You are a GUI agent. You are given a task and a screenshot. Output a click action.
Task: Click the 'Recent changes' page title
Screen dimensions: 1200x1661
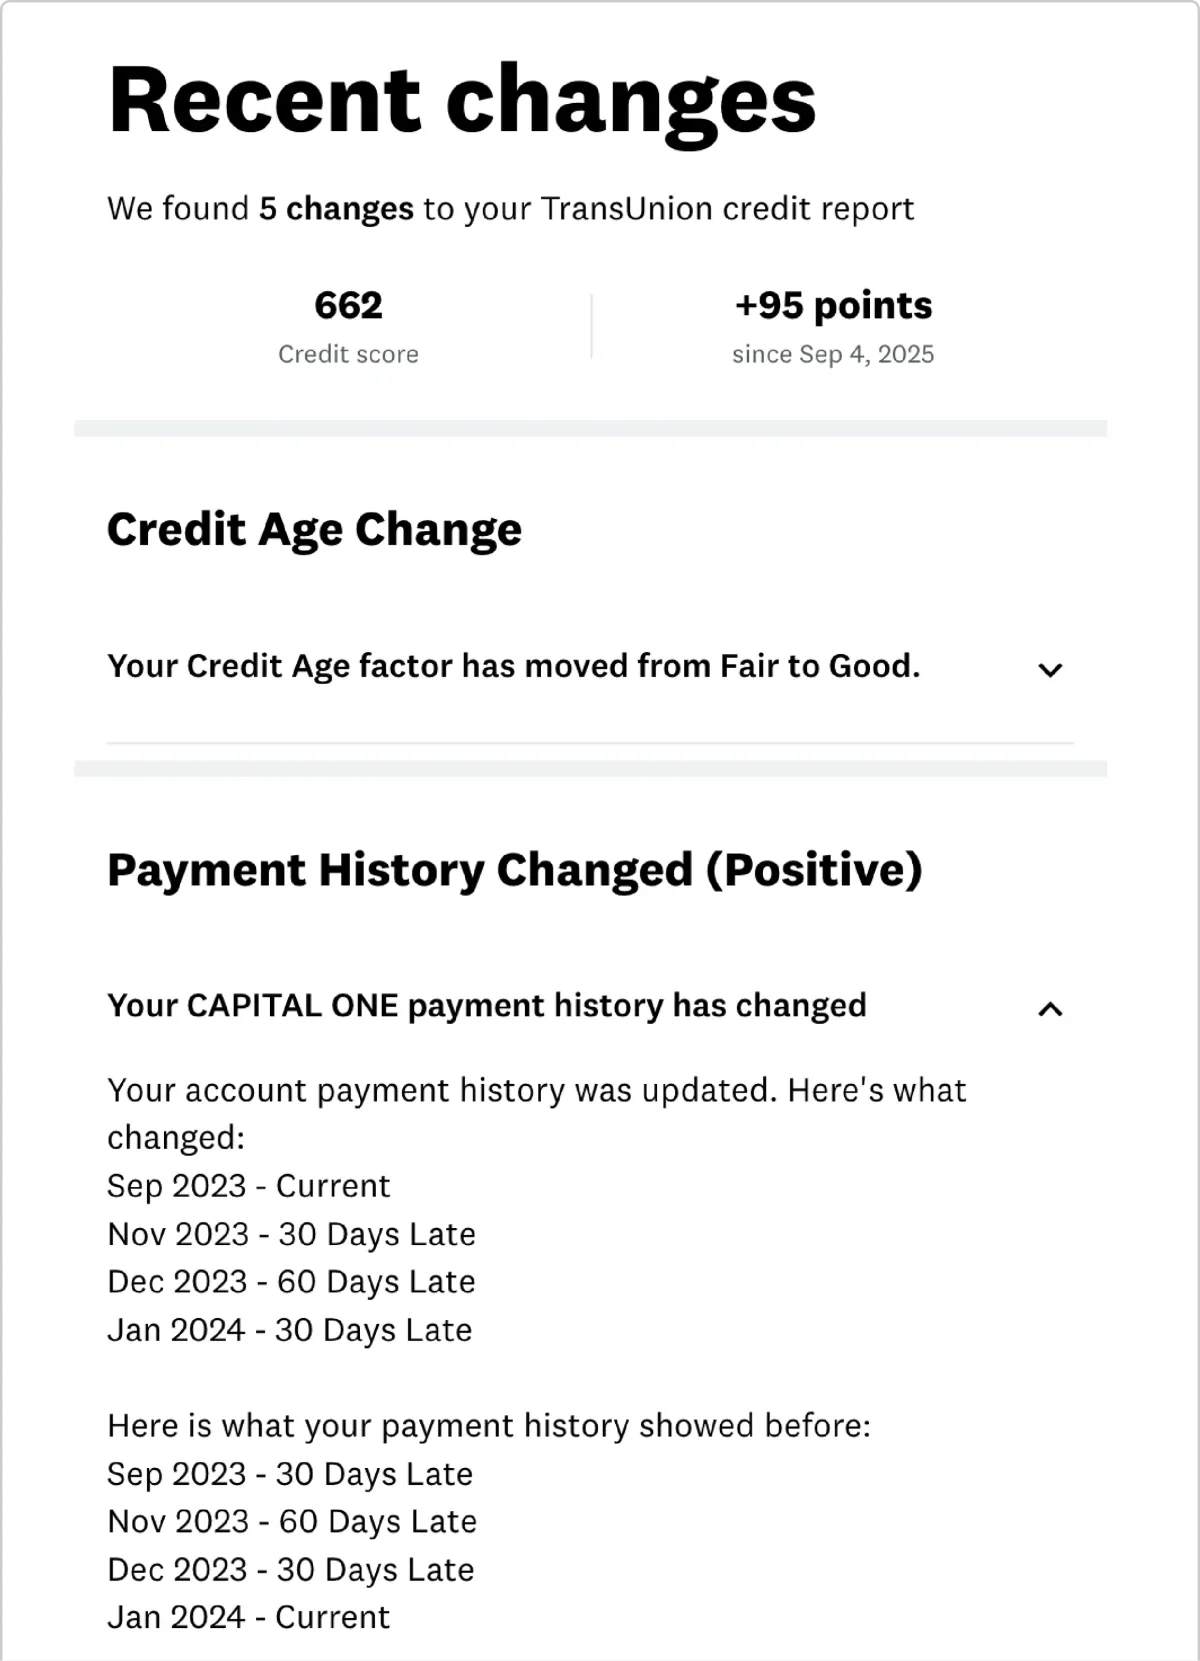462,100
